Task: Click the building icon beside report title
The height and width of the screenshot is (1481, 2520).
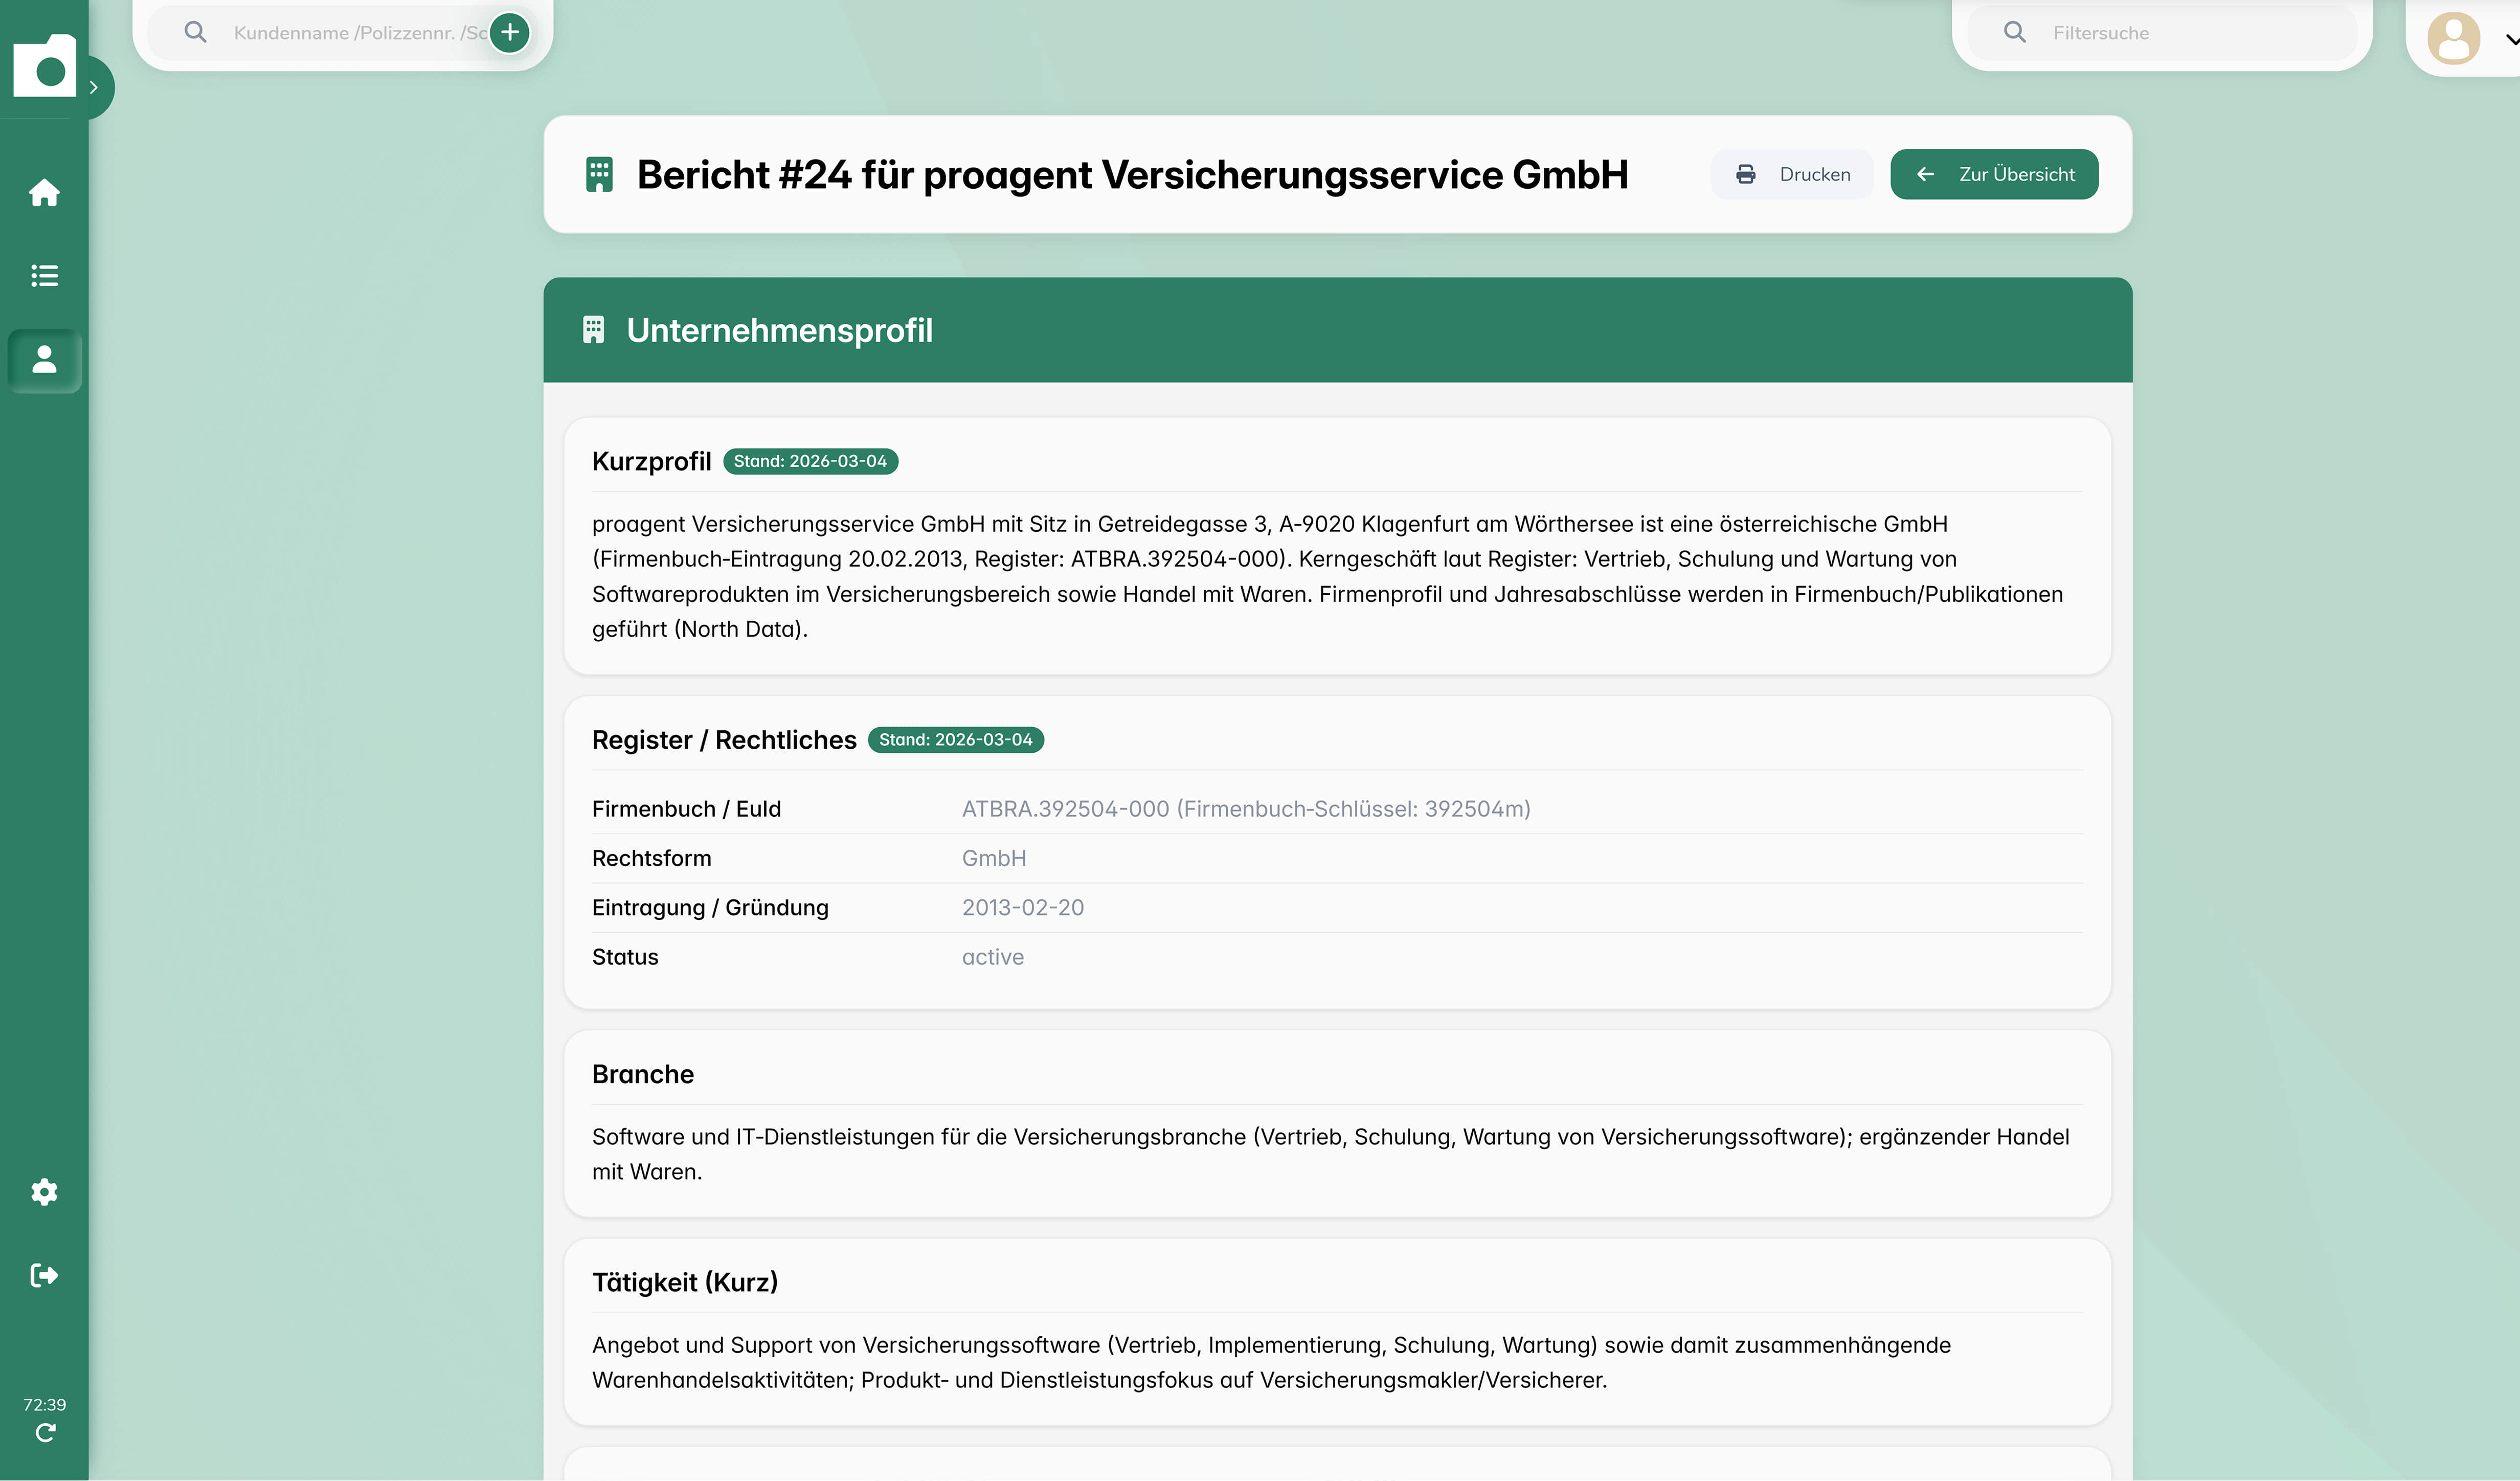Action: 599,174
